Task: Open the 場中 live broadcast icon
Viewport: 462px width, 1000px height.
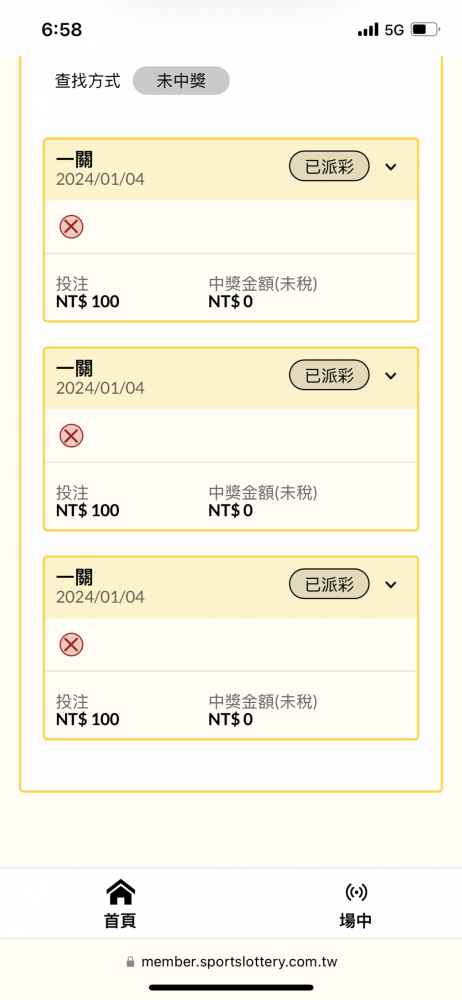Action: 355,892
